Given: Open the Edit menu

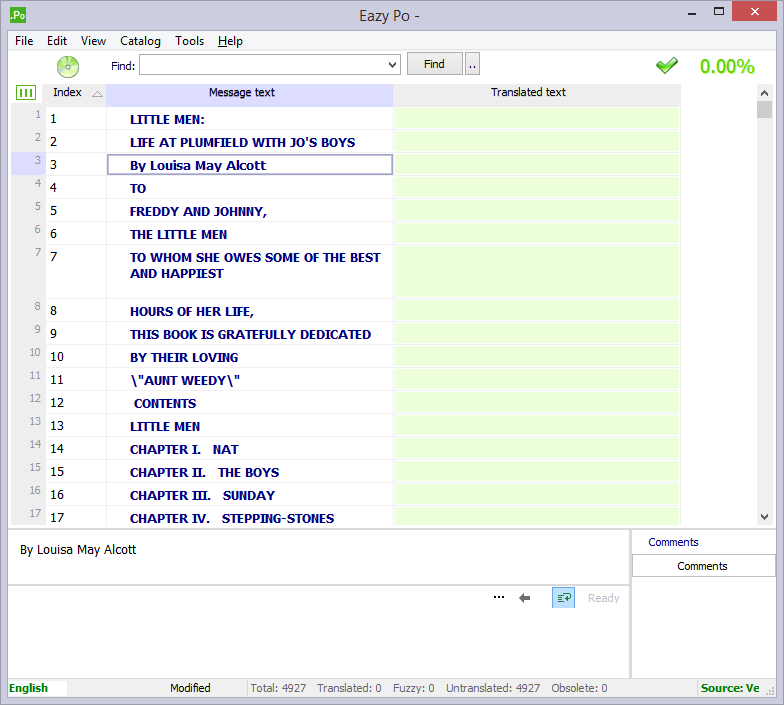Looking at the screenshot, I should [x=57, y=41].
